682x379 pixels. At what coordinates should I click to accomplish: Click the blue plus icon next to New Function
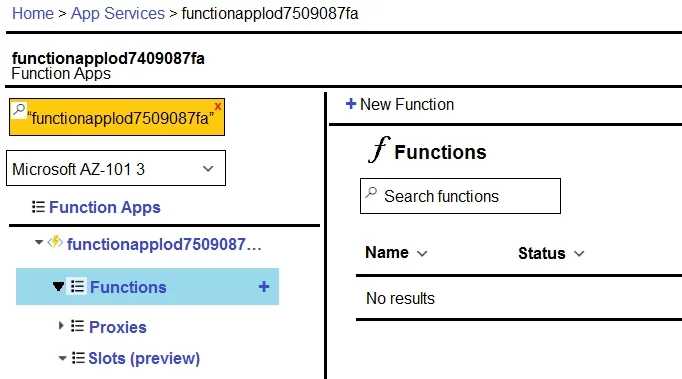[351, 104]
